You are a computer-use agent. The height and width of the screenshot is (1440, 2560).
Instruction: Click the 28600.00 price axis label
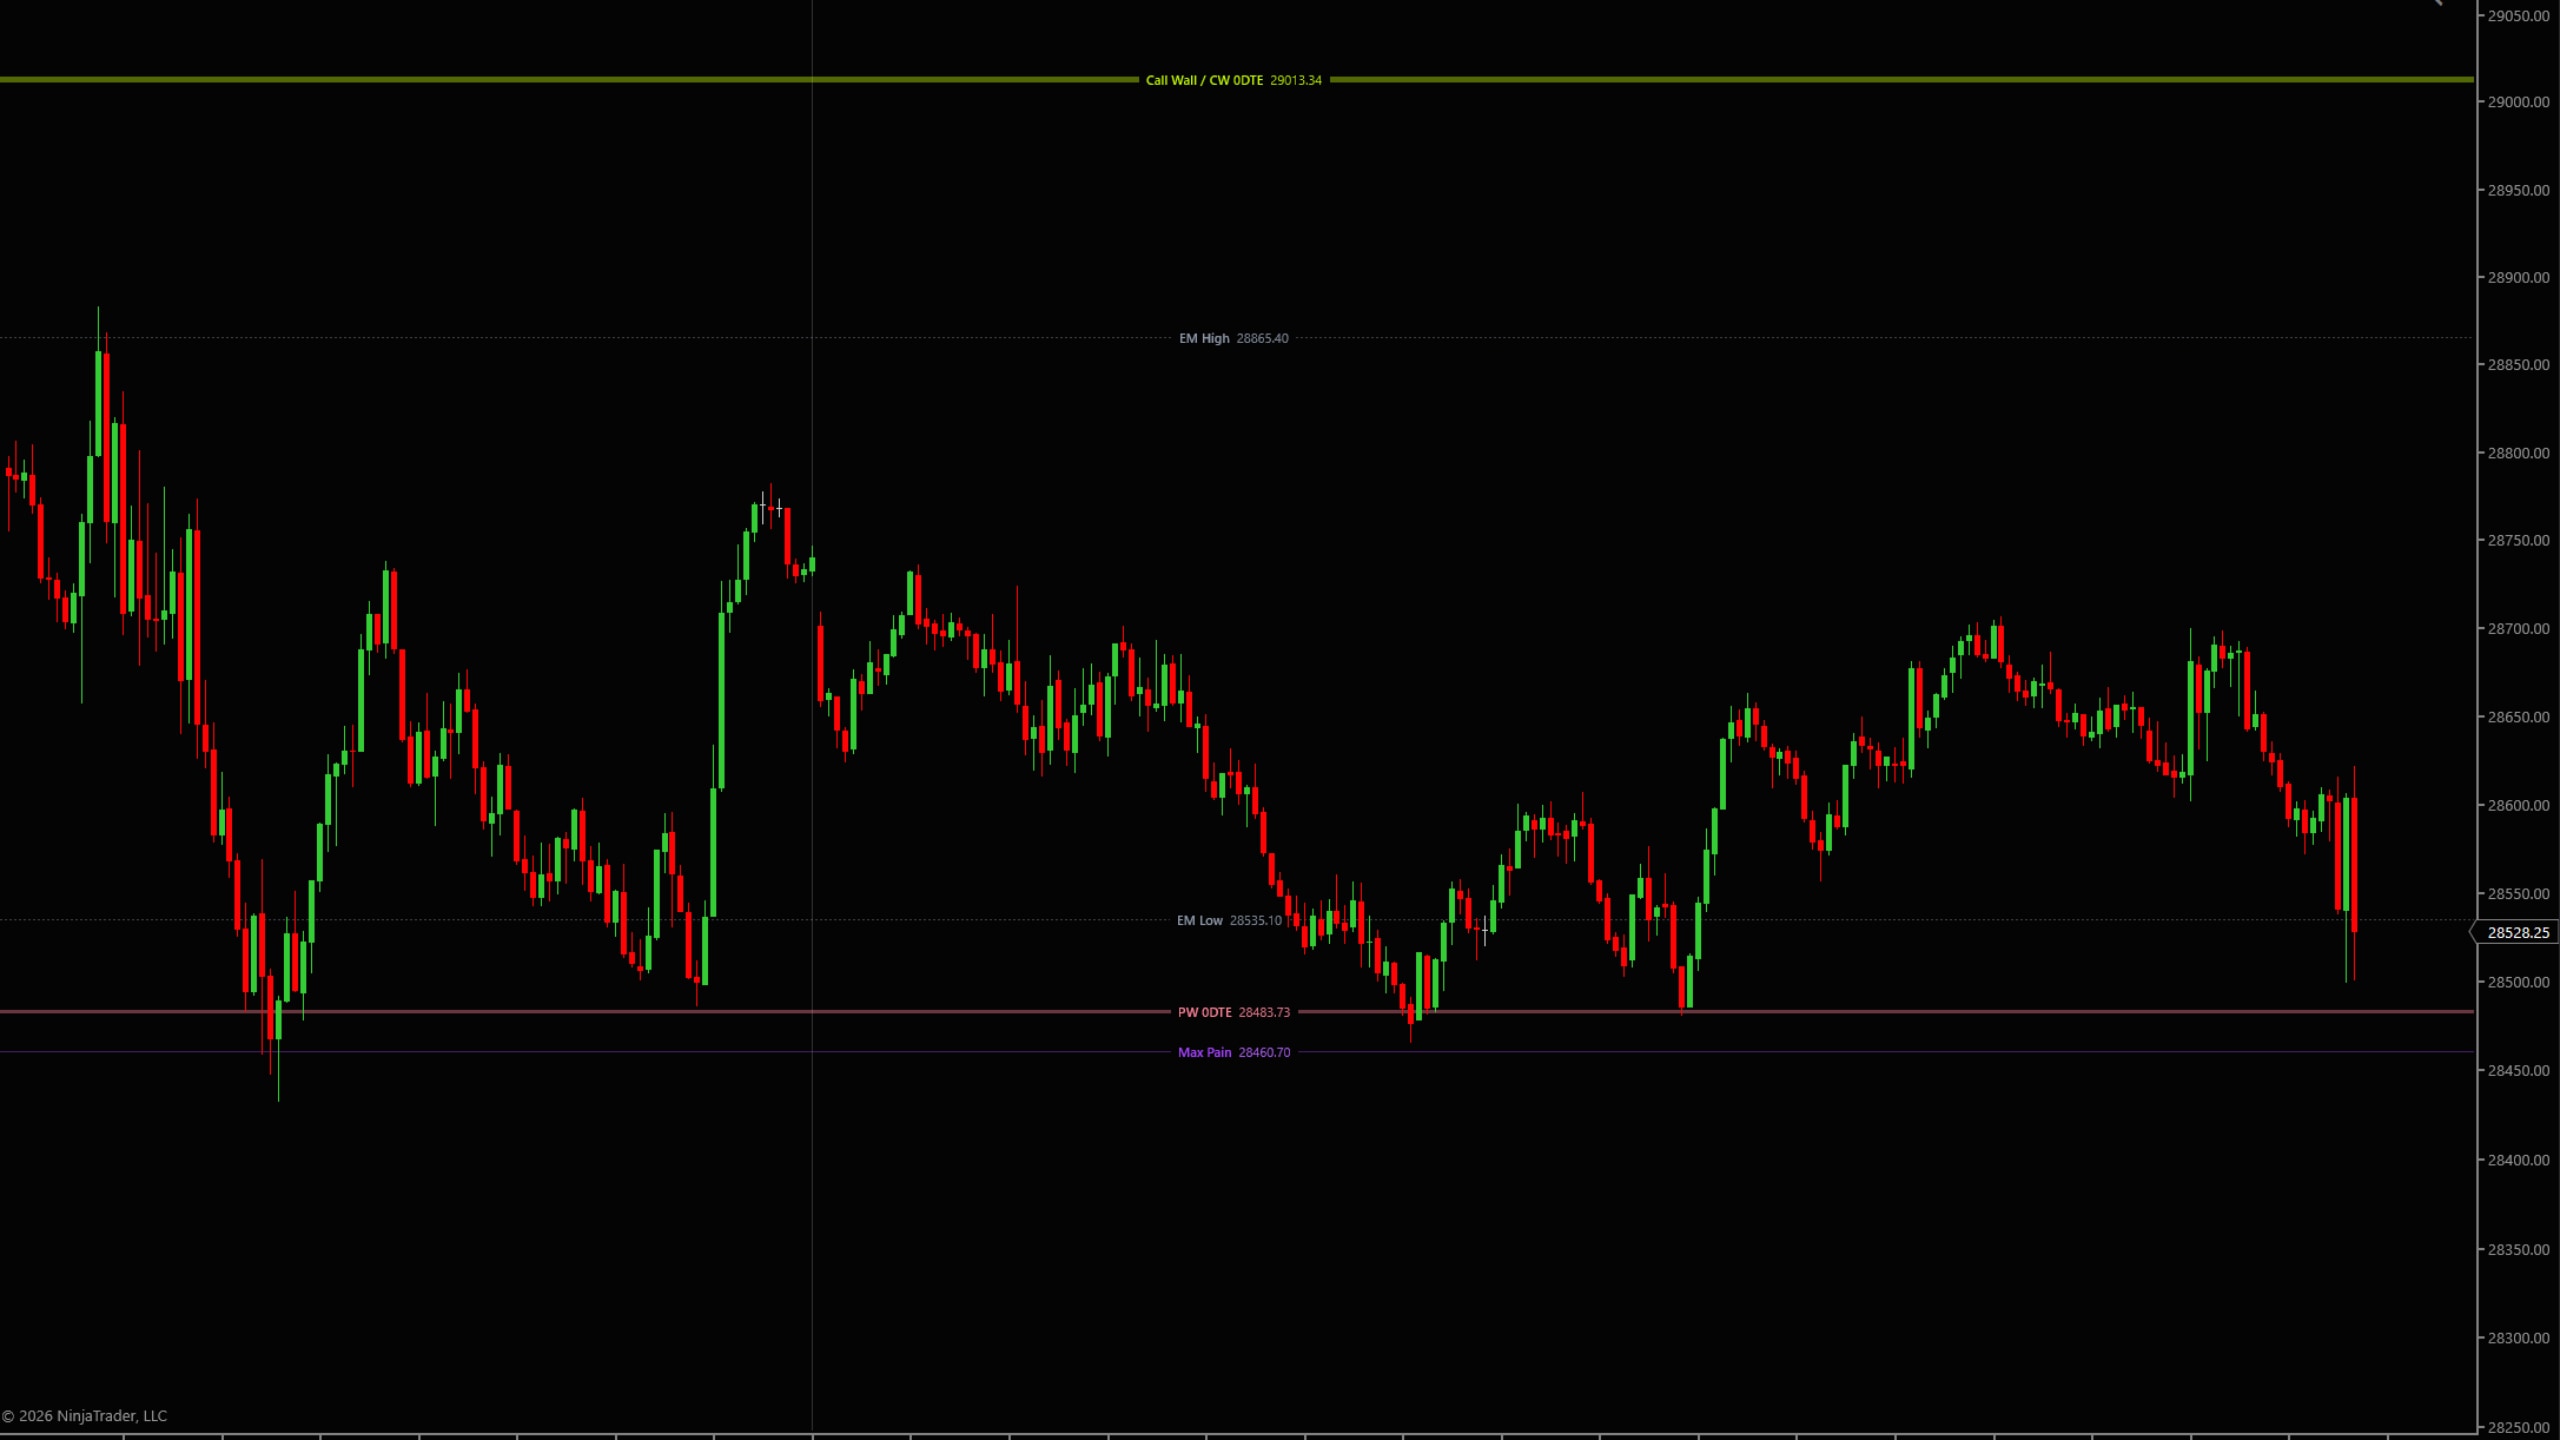(x=2518, y=805)
